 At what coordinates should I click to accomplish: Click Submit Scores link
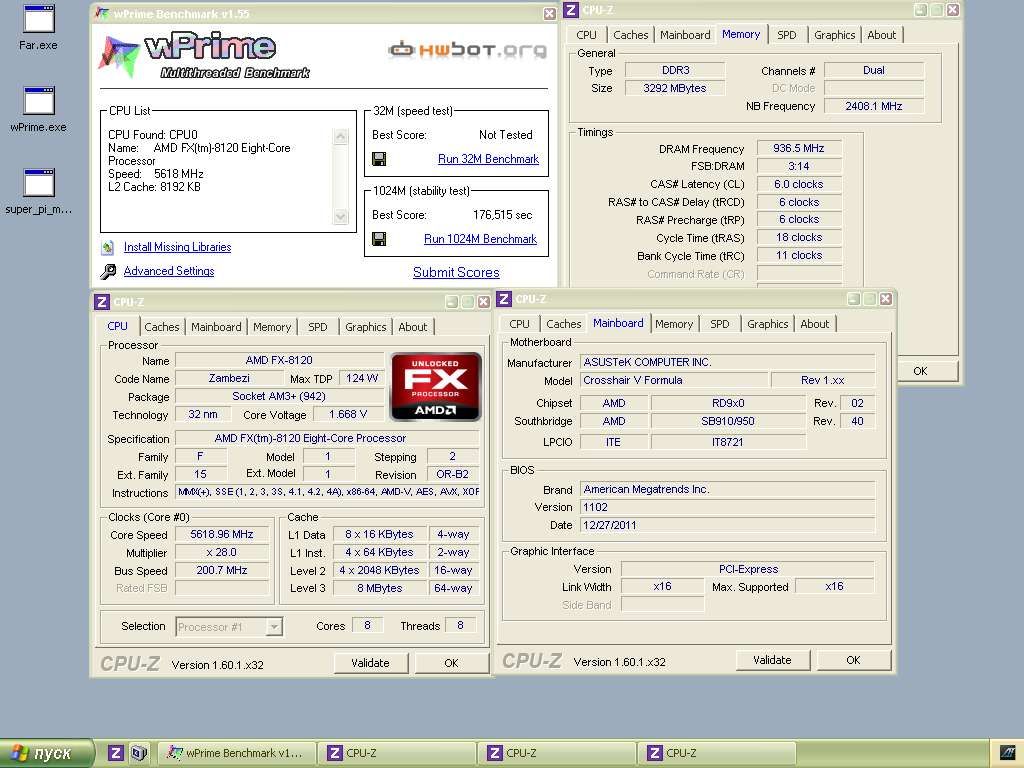[x=456, y=272]
